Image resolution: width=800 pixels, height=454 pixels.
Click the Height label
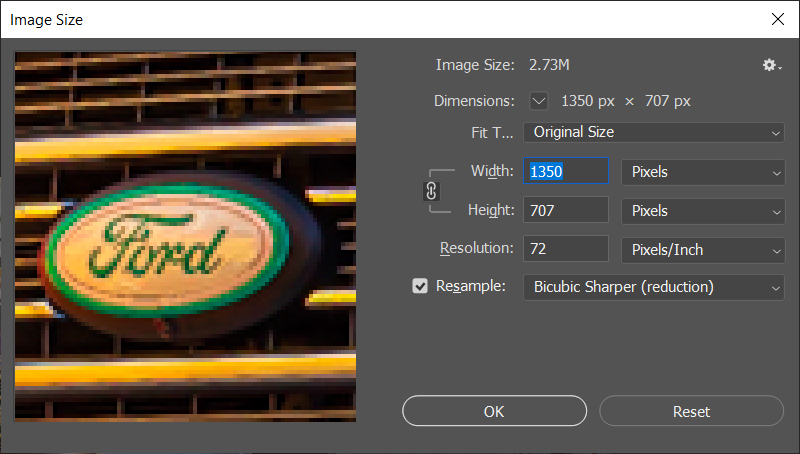point(491,210)
